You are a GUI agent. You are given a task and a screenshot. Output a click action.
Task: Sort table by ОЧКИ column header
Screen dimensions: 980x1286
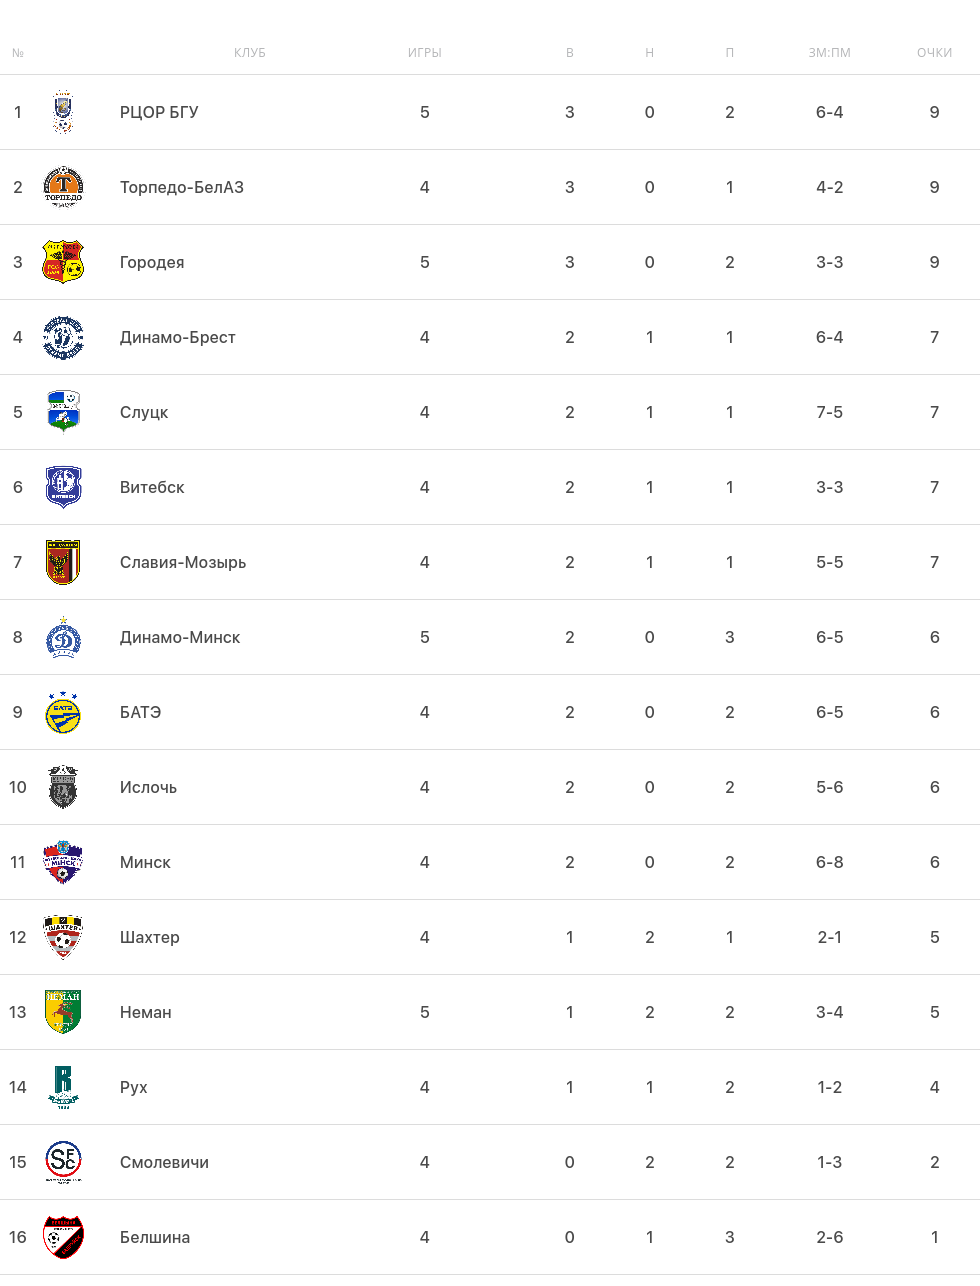click(934, 53)
